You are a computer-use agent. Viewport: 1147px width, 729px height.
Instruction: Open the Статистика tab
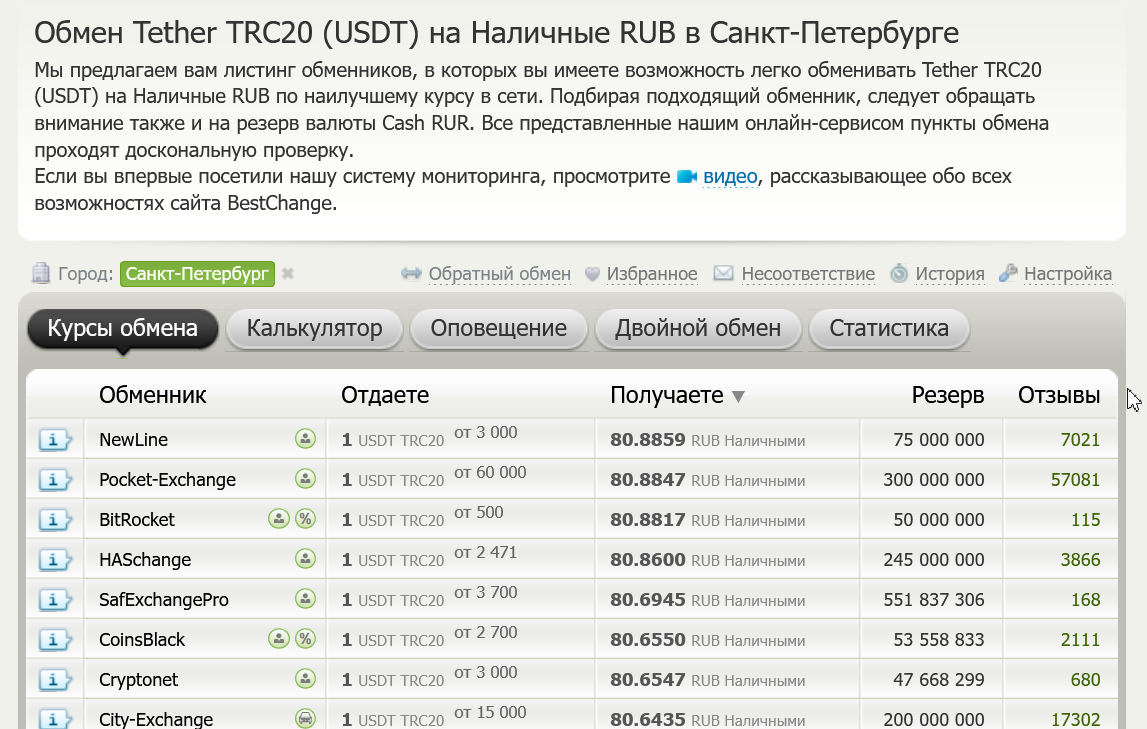click(890, 328)
